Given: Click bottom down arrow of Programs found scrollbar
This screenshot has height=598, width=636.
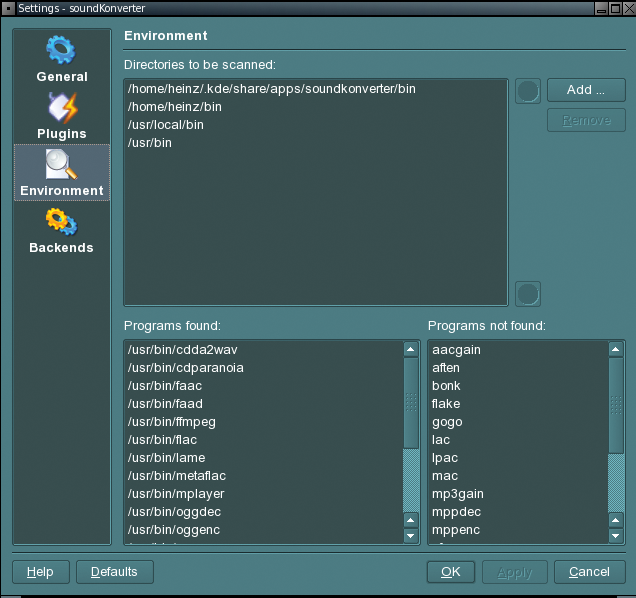Looking at the screenshot, I should pos(411,536).
